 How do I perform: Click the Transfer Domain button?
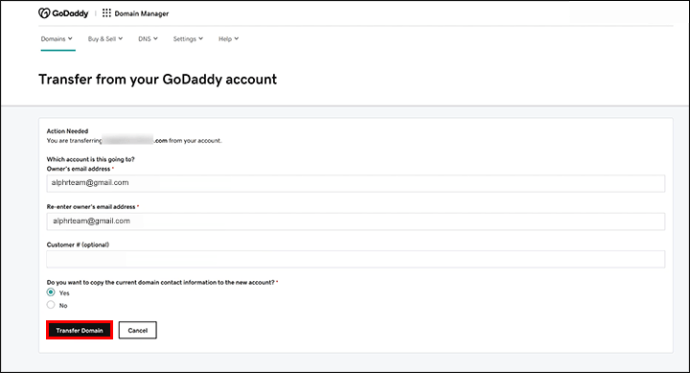(79, 330)
